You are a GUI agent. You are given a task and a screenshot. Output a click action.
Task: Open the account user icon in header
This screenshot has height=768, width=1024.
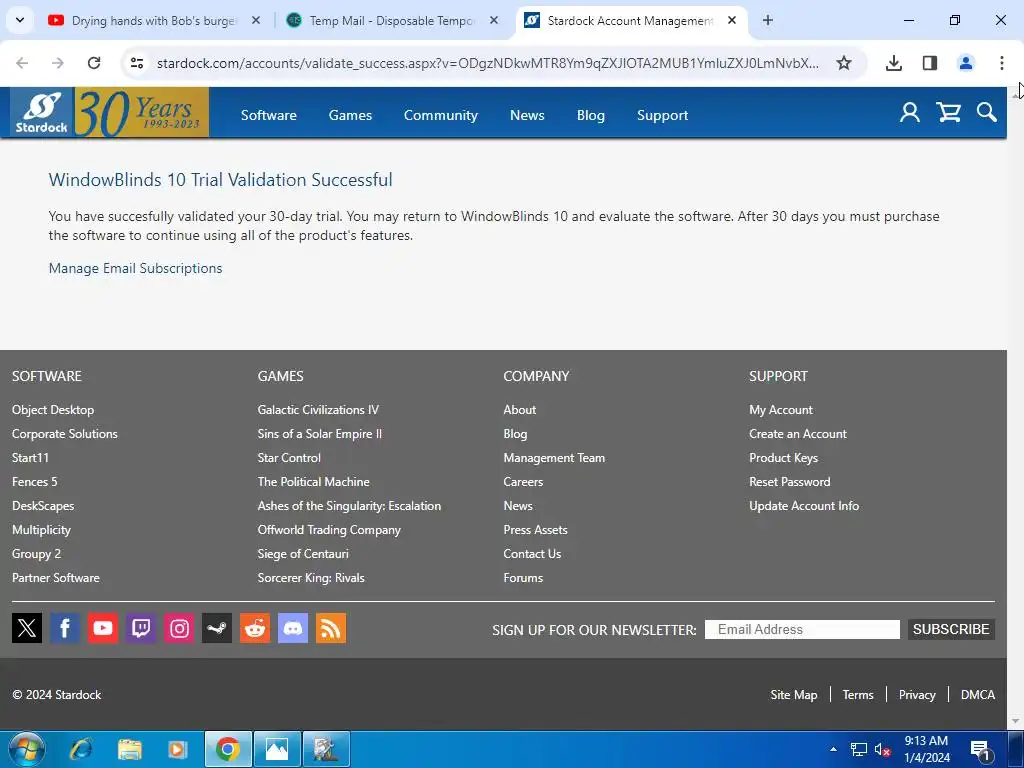(910, 112)
